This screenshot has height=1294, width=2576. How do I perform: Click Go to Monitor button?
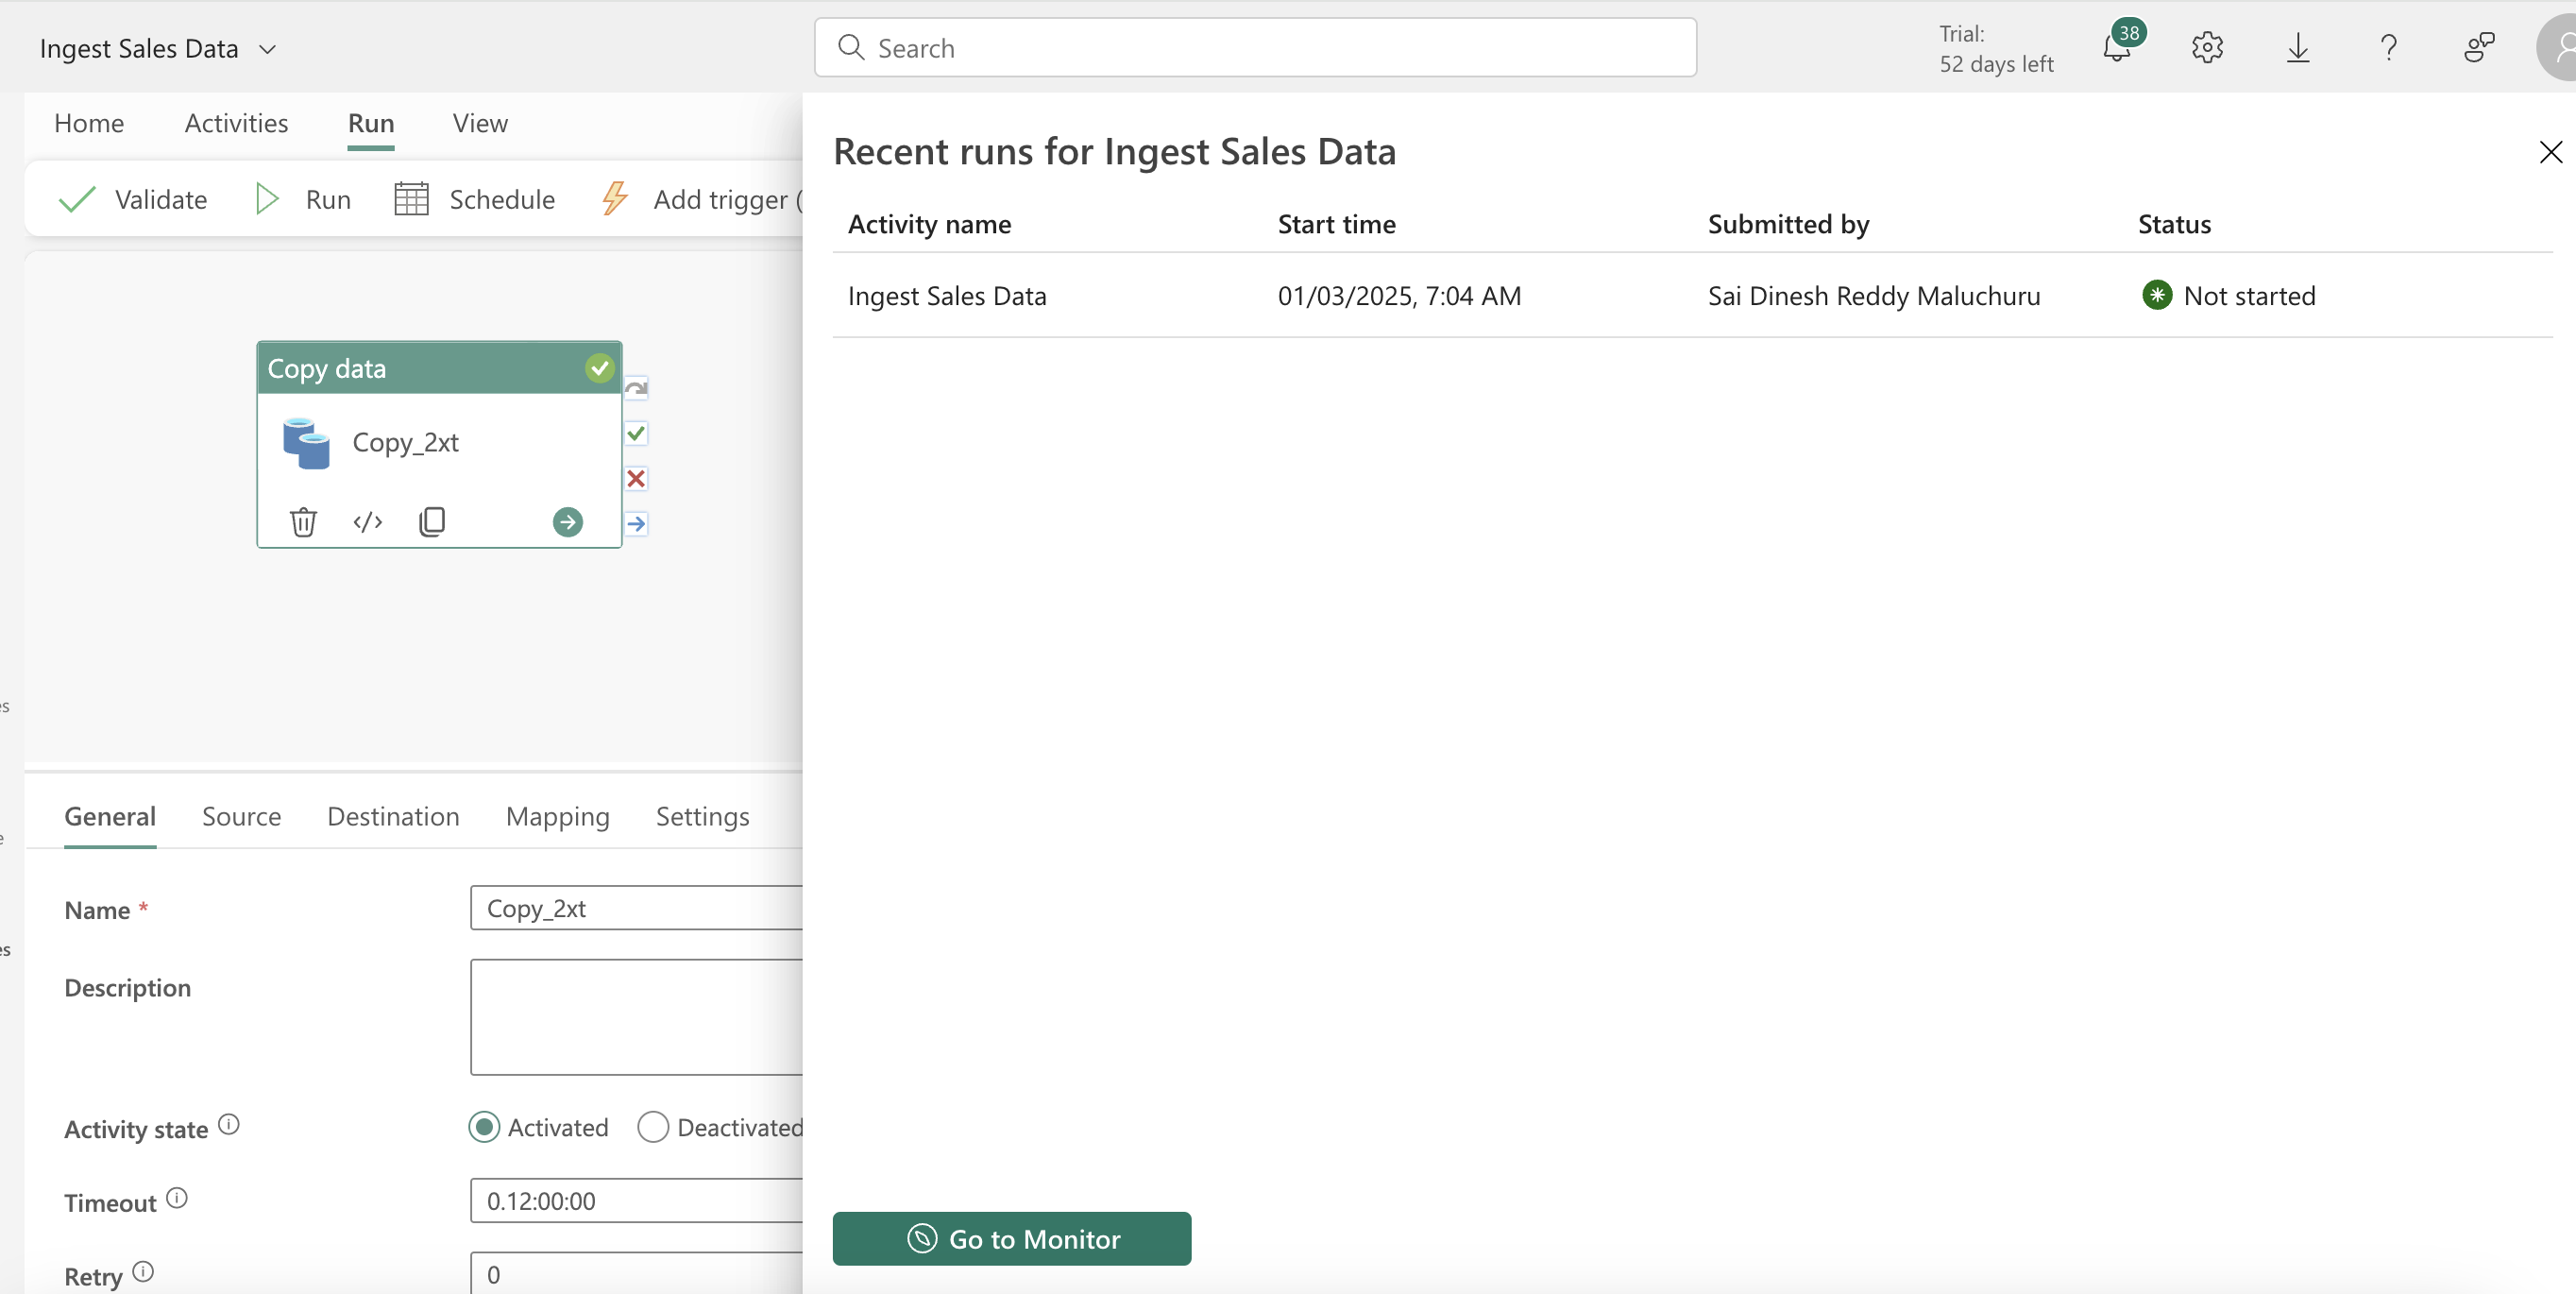1011,1238
